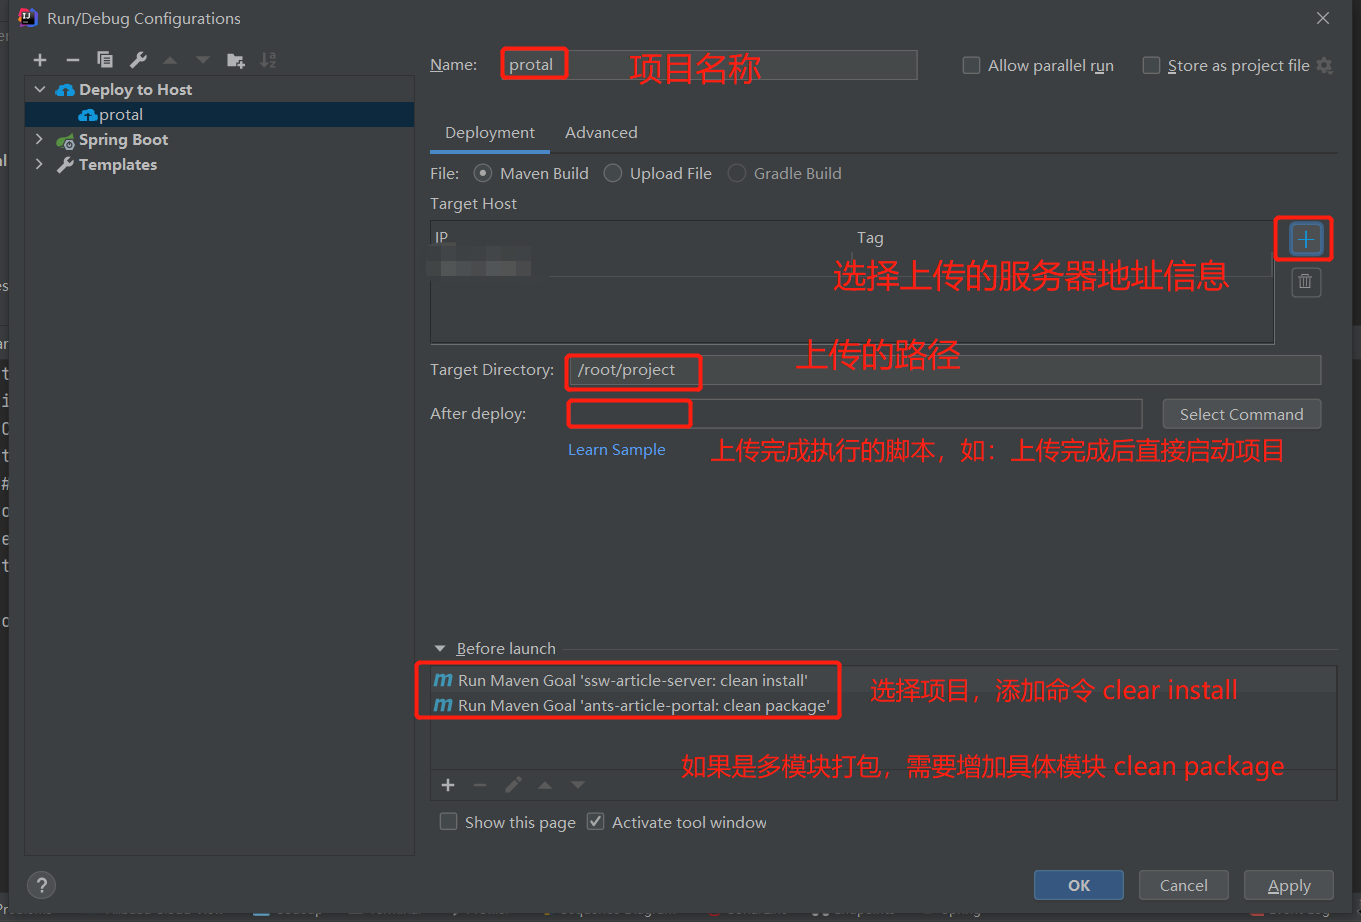Image resolution: width=1361 pixels, height=922 pixels.
Task: Click the IntelliJ logo in title bar
Action: click(x=28, y=18)
